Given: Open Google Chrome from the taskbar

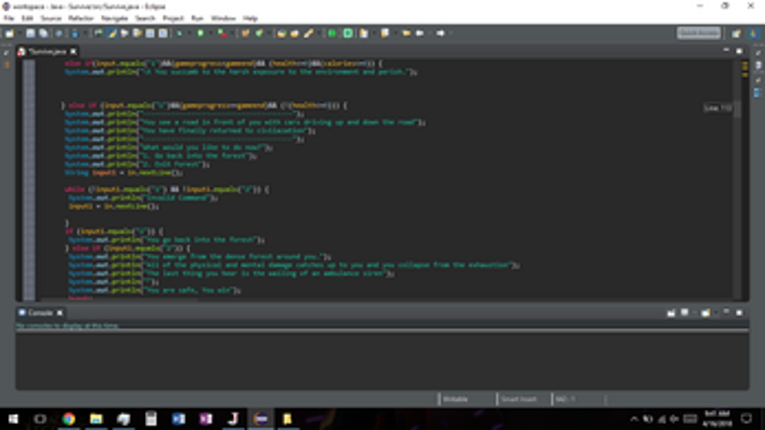Looking at the screenshot, I should (69, 419).
